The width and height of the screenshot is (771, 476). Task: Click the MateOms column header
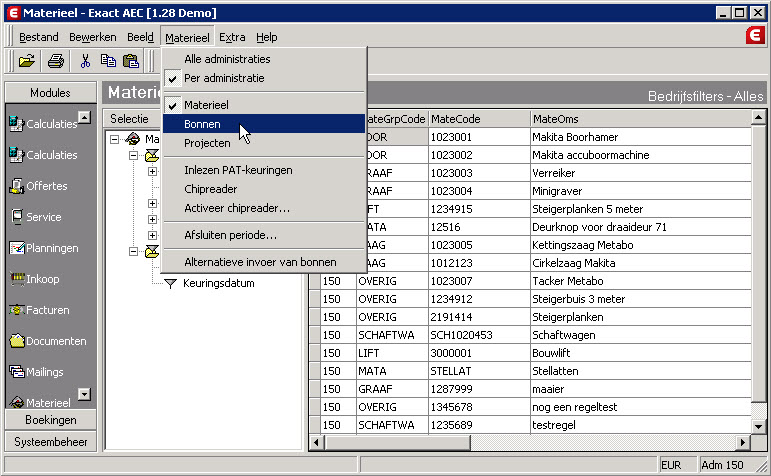[x=641, y=119]
